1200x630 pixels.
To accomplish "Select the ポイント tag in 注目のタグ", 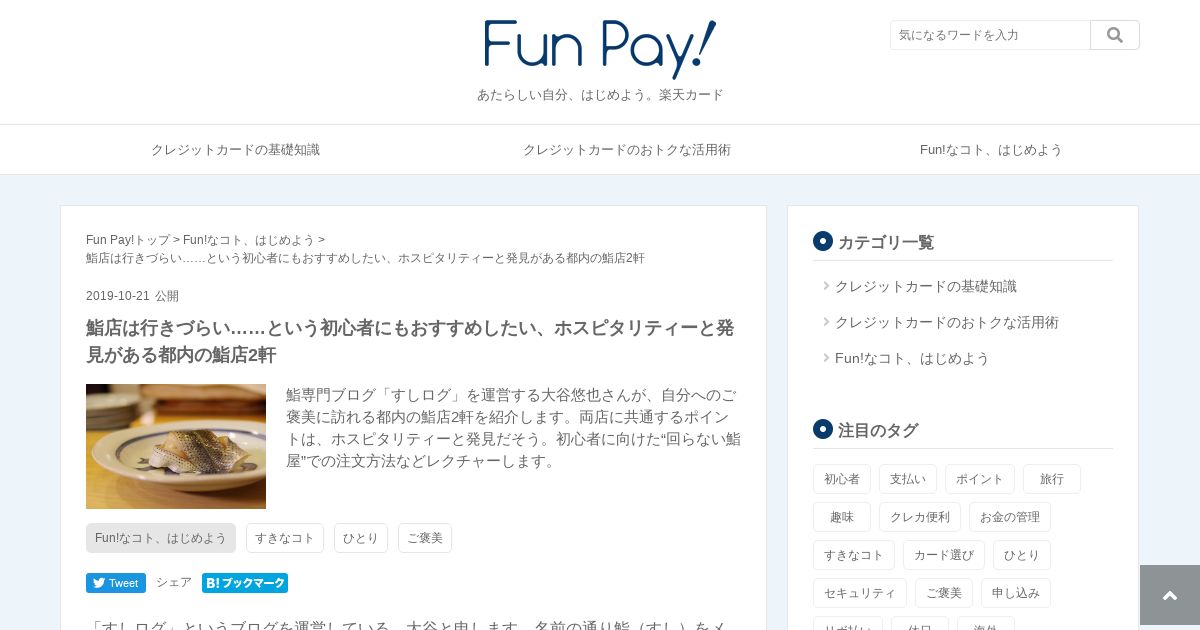I will (980, 479).
